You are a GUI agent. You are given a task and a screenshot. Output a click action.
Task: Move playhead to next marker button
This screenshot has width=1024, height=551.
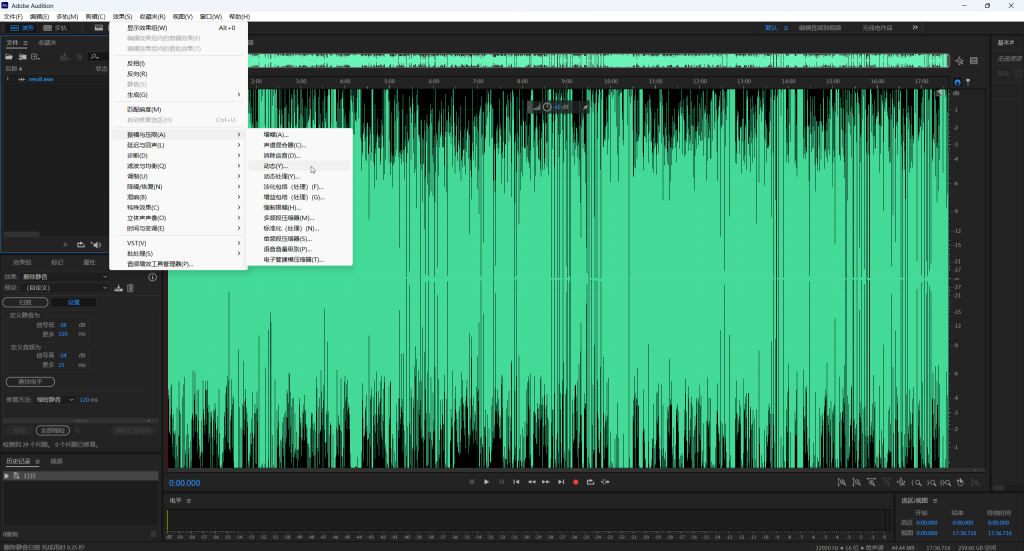pos(561,482)
